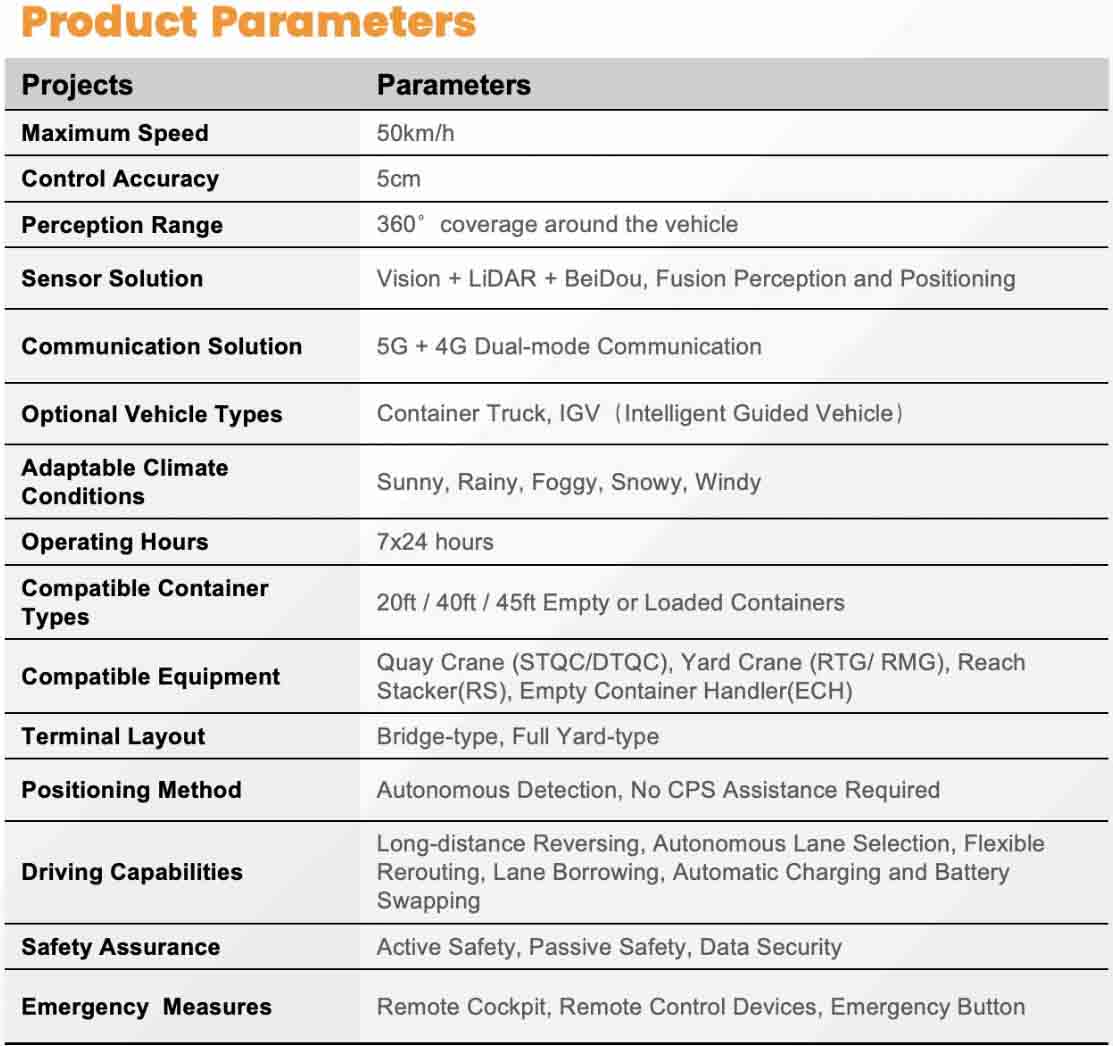Click the Driving Capabilities label

point(132,872)
